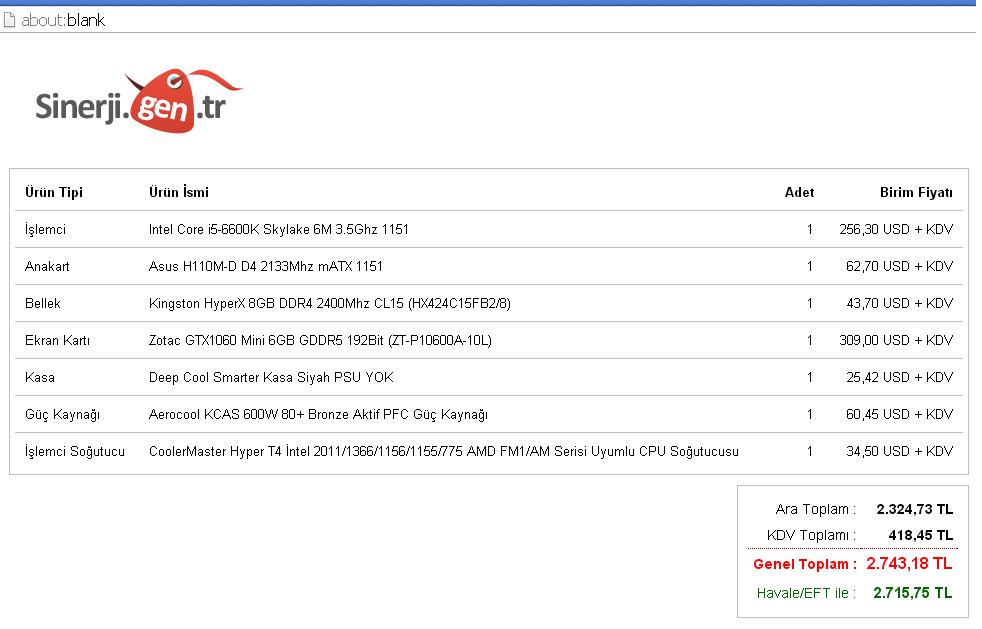The image size is (982, 629).
Task: Select Intel Core i5-6600K Skylake product name
Action: pos(279,229)
